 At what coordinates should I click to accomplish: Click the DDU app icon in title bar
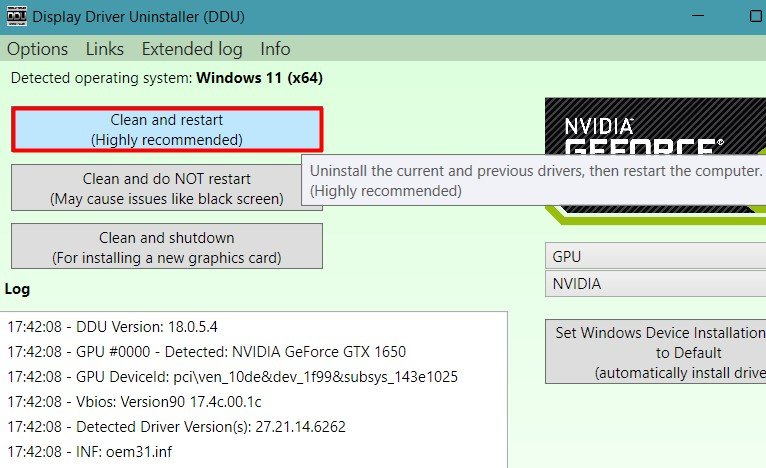point(17,16)
